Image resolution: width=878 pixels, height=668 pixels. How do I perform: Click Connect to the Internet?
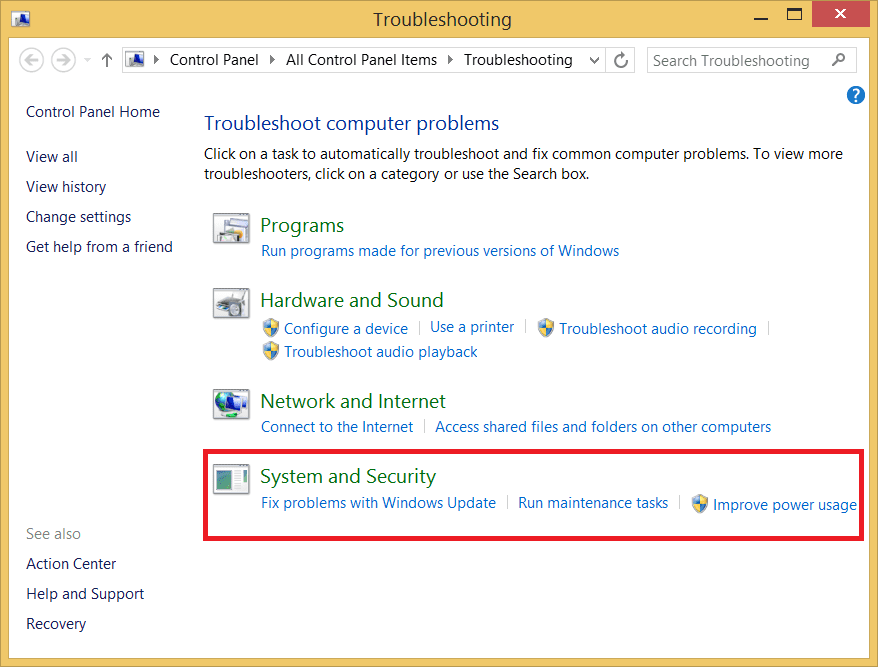pos(337,427)
